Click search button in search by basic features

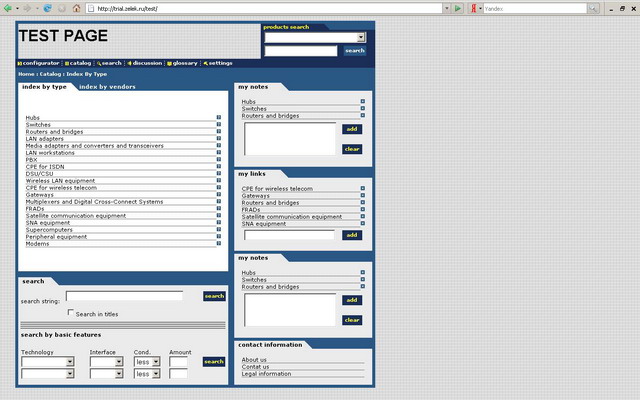214,362
